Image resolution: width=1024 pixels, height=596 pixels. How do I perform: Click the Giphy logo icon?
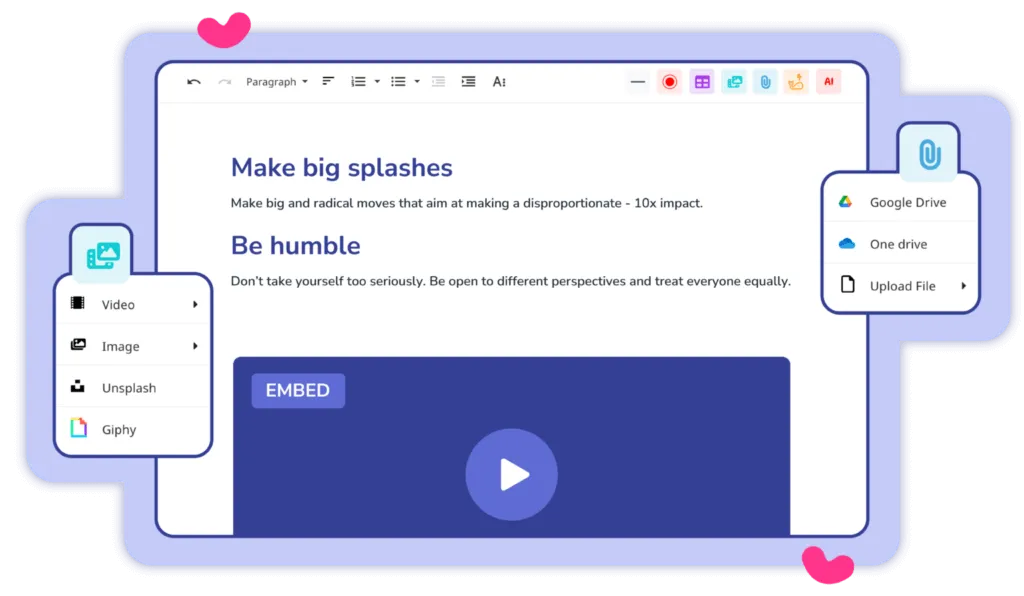(x=78, y=428)
